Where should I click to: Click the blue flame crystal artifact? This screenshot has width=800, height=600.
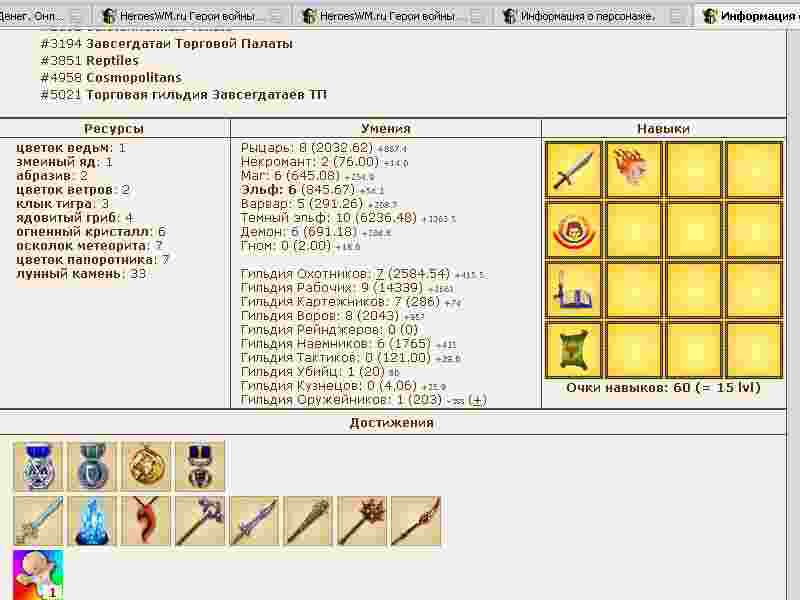point(92,521)
